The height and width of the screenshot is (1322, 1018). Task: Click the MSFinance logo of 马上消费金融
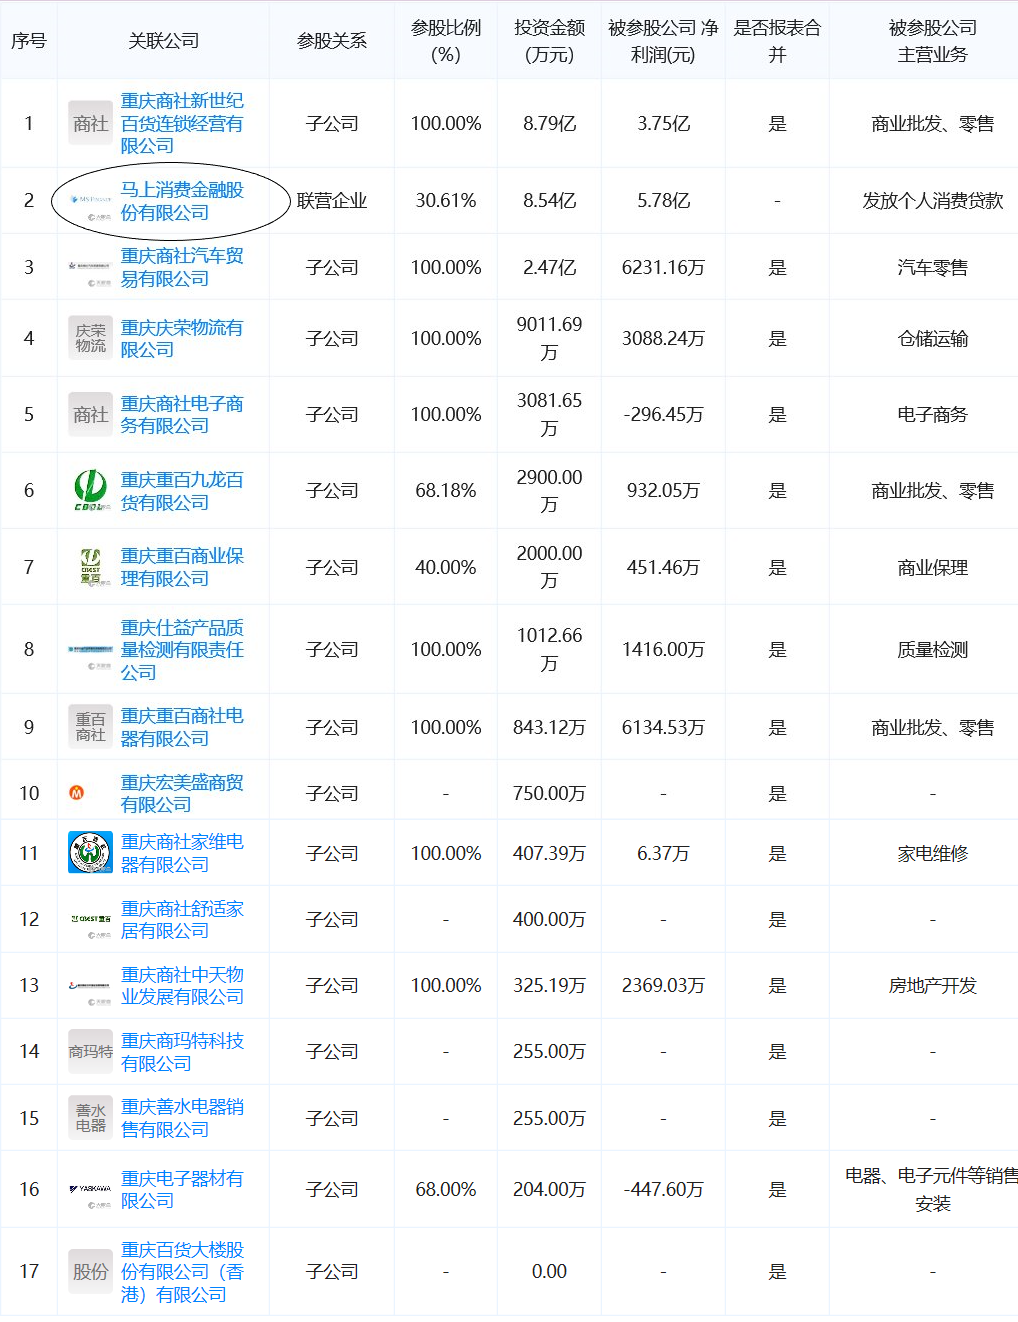(x=90, y=201)
